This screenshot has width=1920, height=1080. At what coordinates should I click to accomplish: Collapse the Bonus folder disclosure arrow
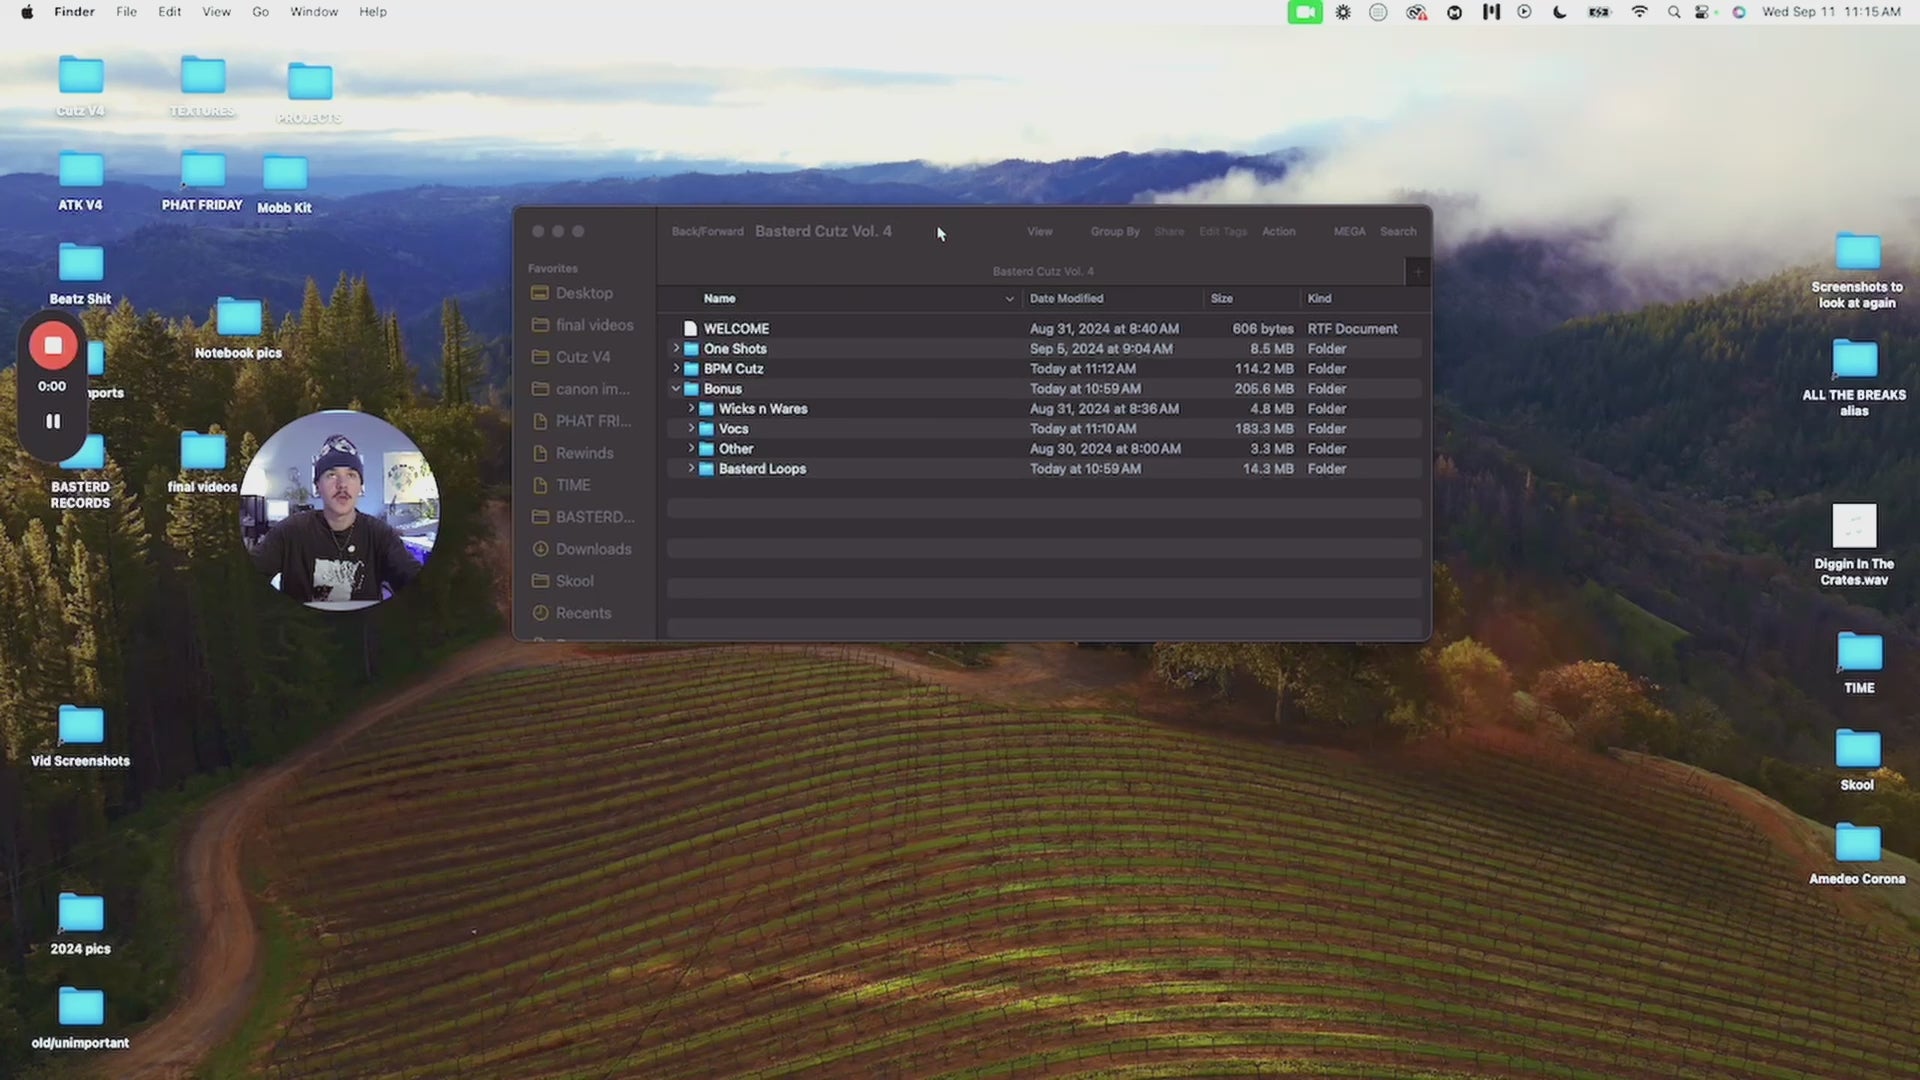tap(676, 388)
